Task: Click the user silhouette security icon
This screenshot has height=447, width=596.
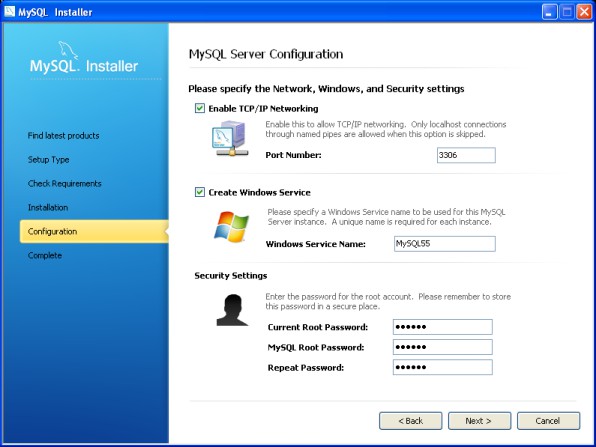Action: [232, 310]
